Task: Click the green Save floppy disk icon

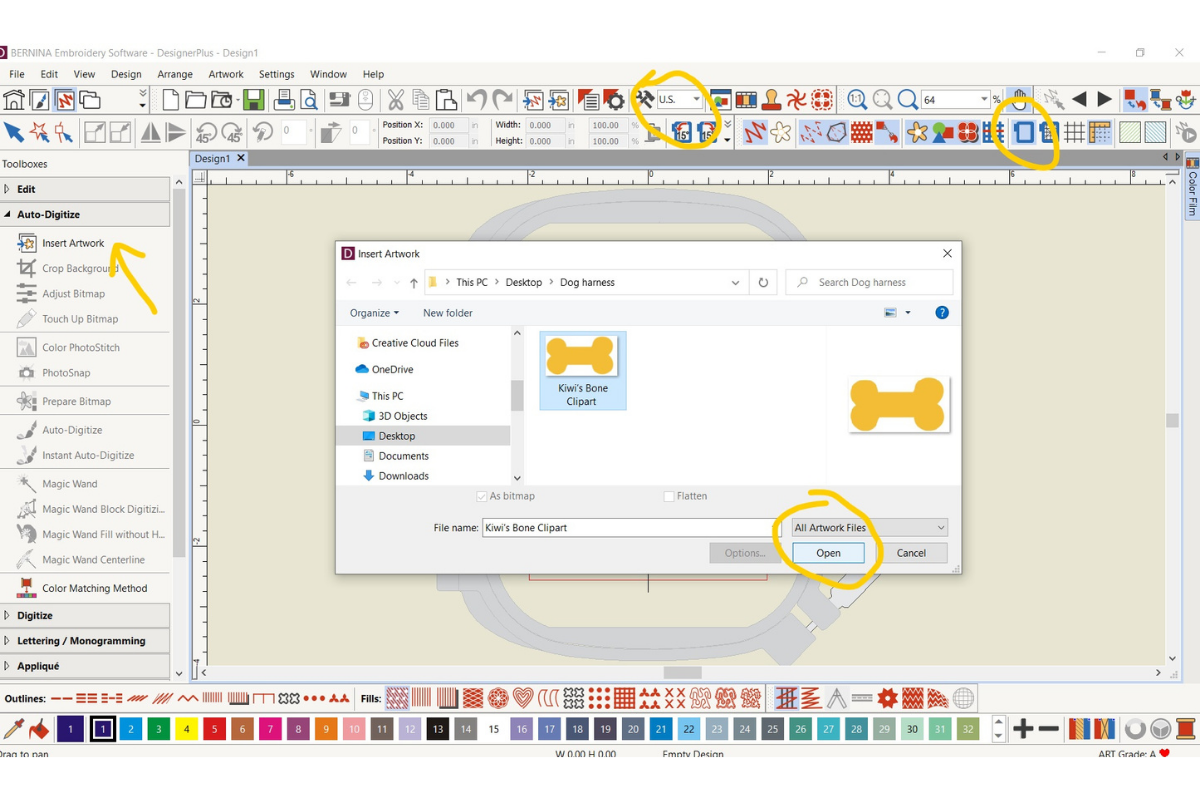Action: pyautogui.click(x=254, y=100)
